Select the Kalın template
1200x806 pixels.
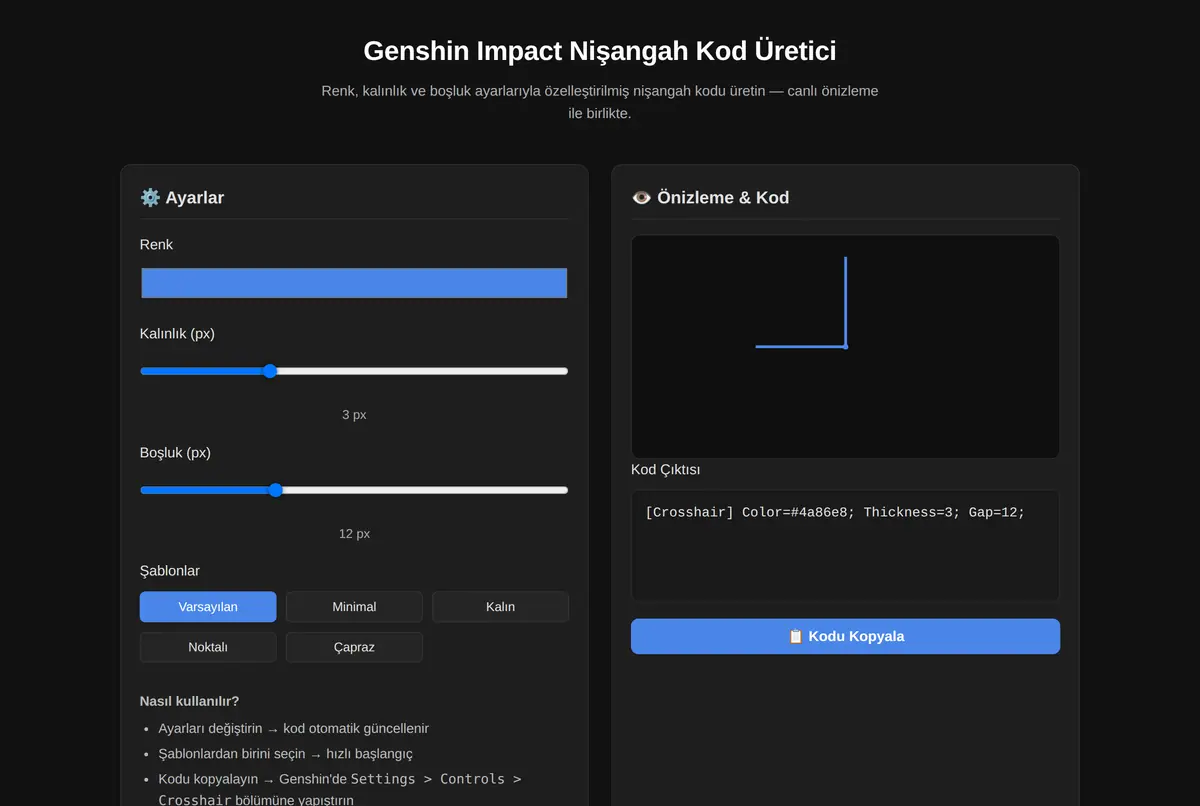click(500, 607)
